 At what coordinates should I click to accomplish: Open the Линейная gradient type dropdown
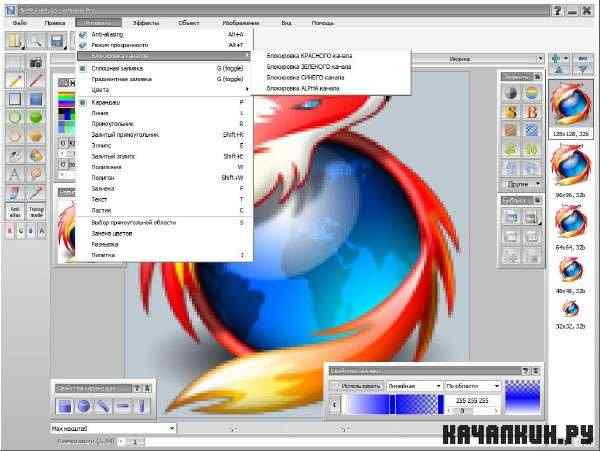click(x=414, y=386)
